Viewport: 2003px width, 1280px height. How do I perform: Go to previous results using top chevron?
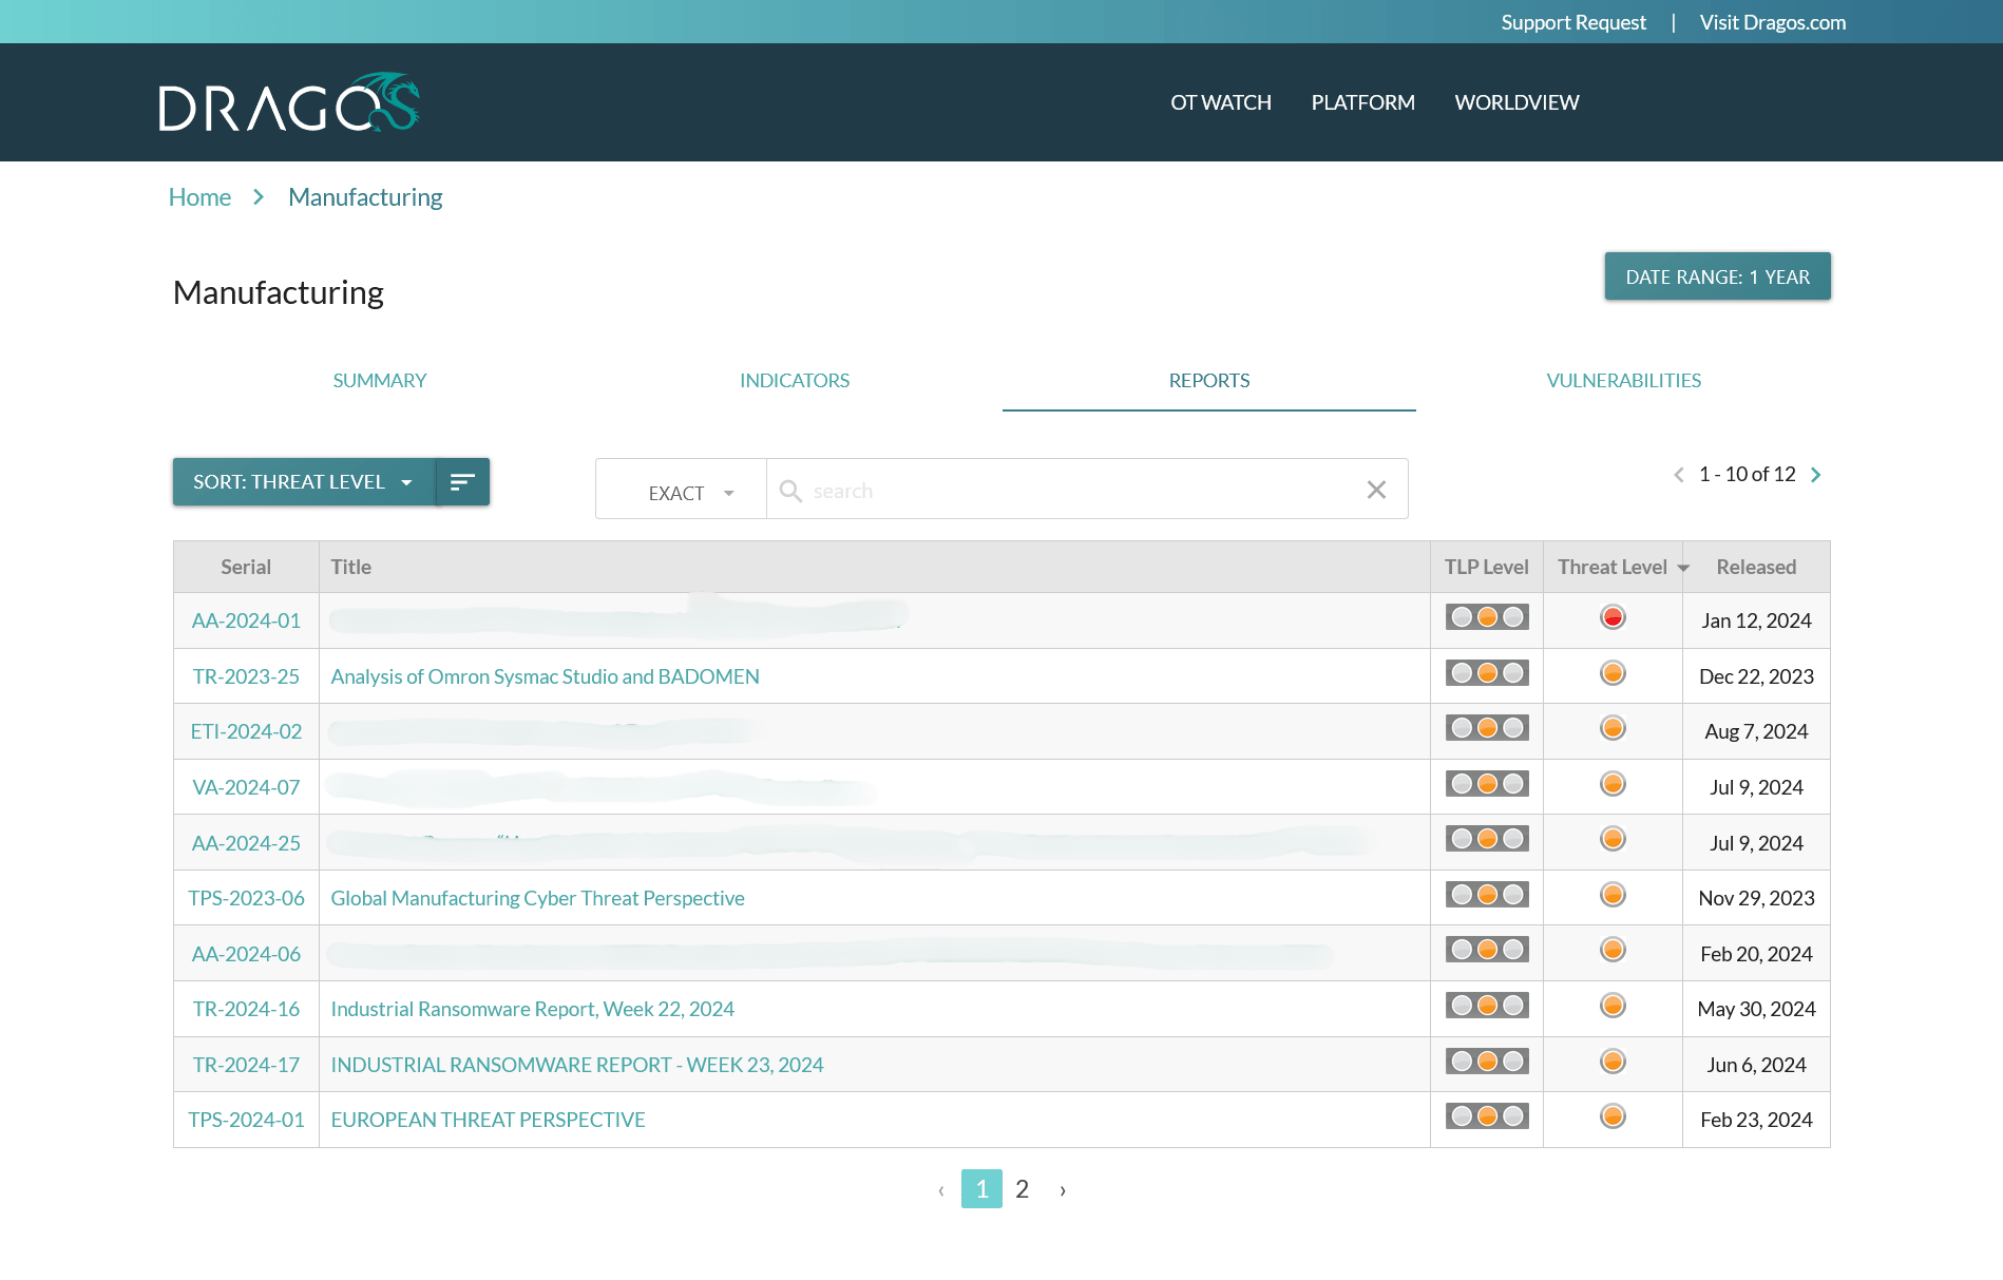point(1679,475)
